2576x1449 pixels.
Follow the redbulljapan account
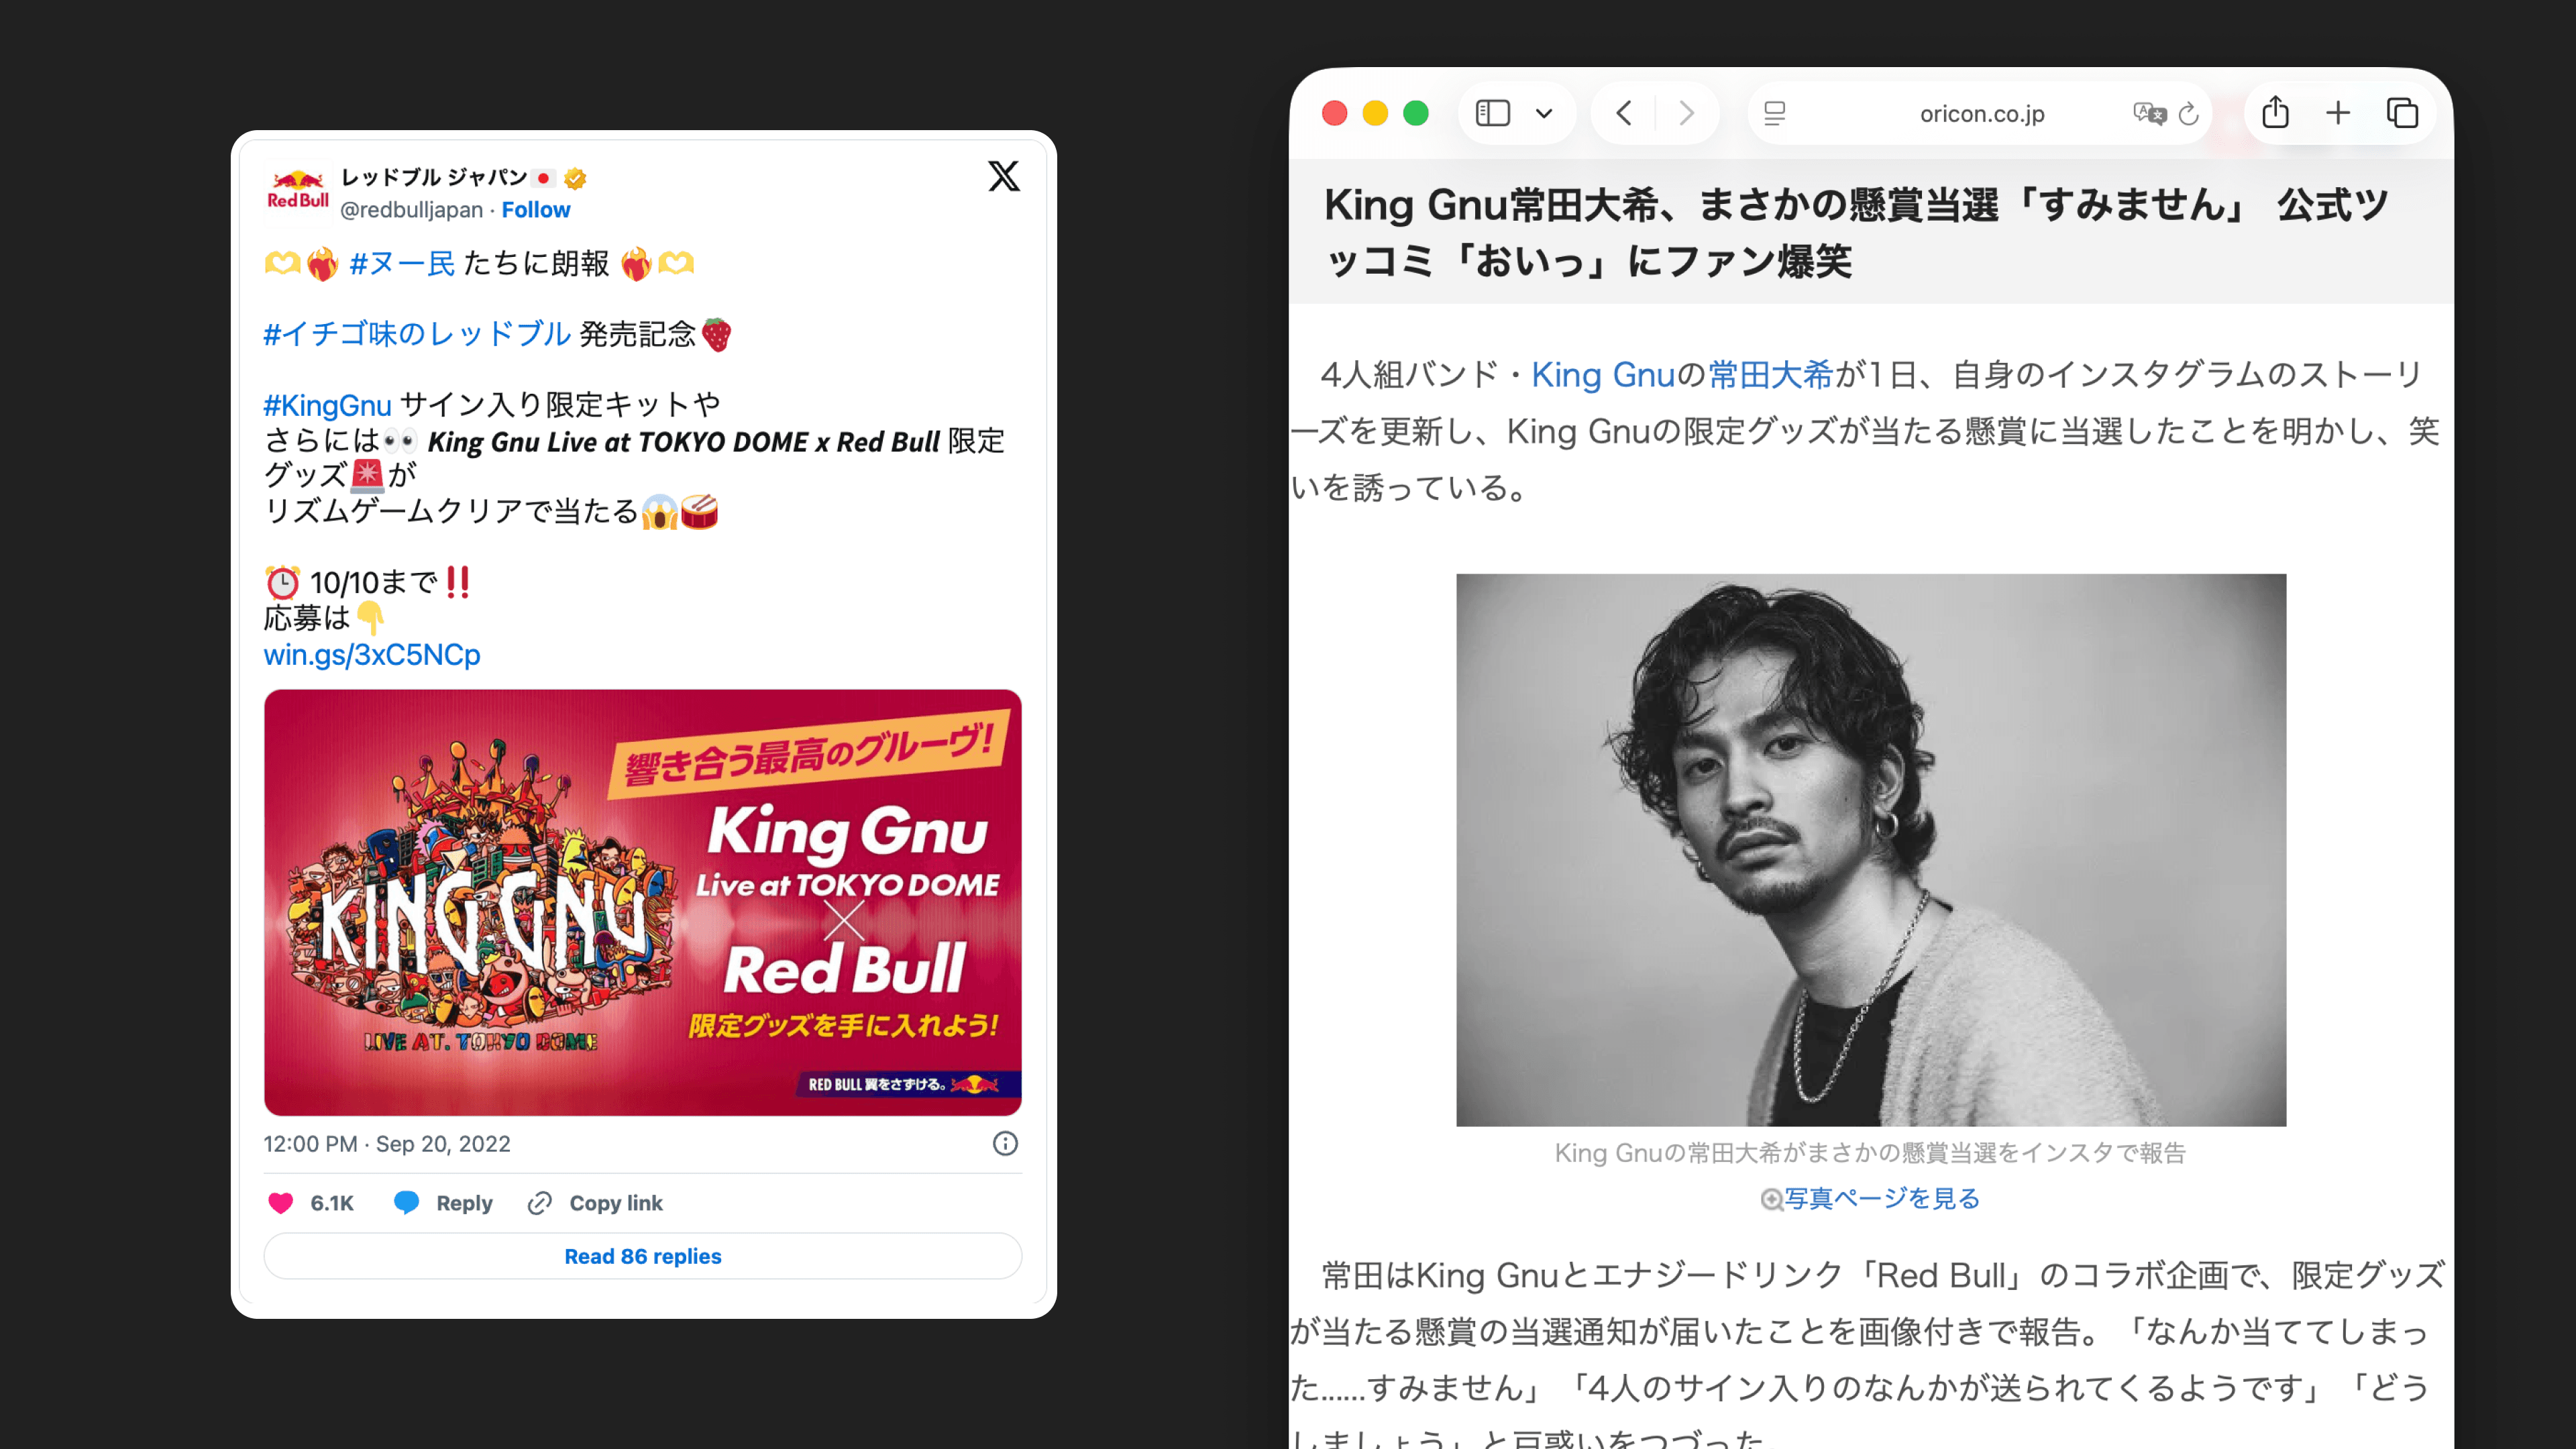[535, 209]
